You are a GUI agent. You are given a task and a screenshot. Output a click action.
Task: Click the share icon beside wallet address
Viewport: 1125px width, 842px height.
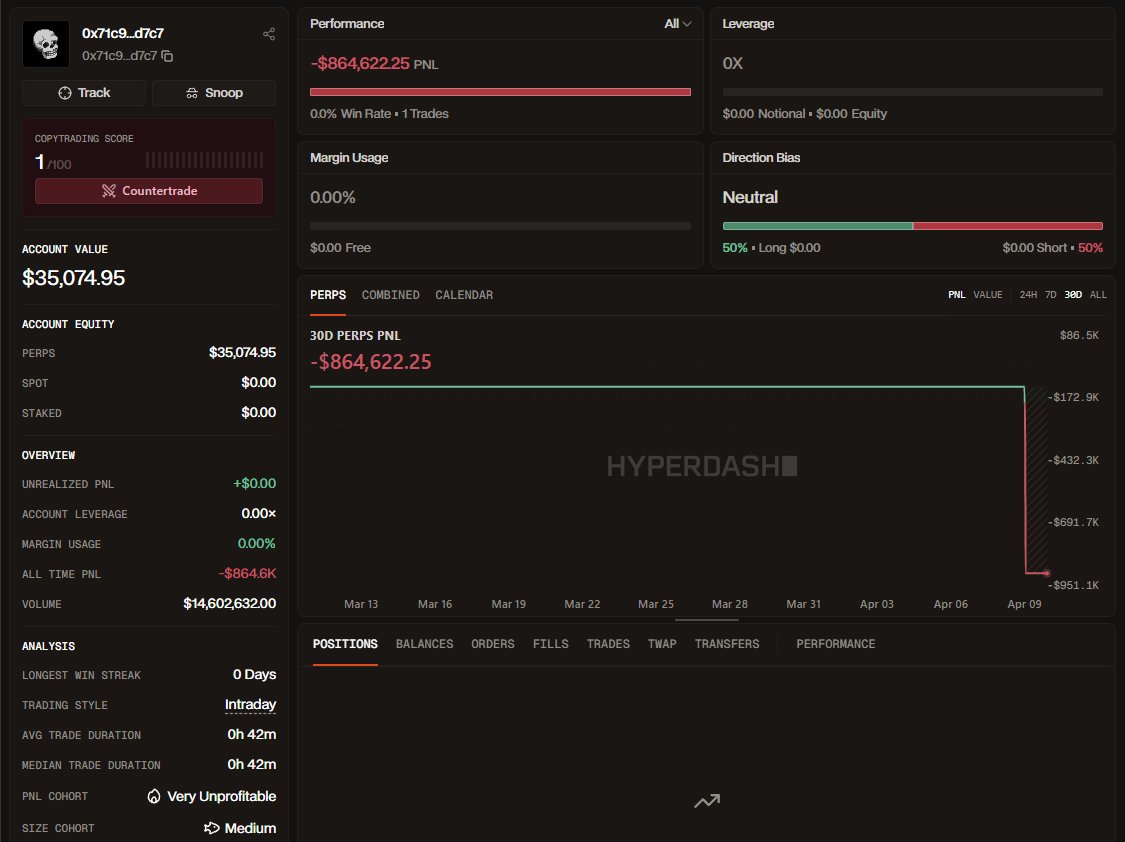[x=269, y=35]
